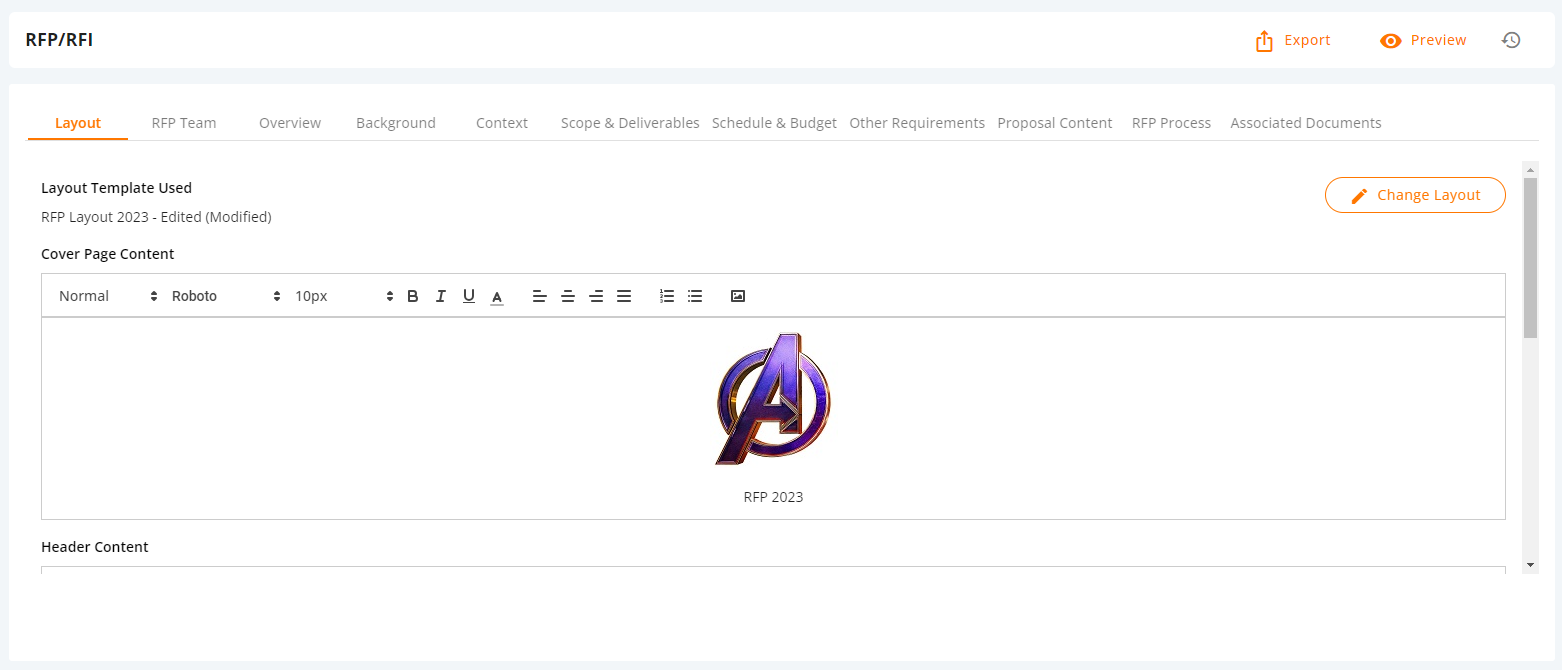The image size is (1562, 670).
Task: Open the RFP Process tab
Action: pyautogui.click(x=1171, y=123)
